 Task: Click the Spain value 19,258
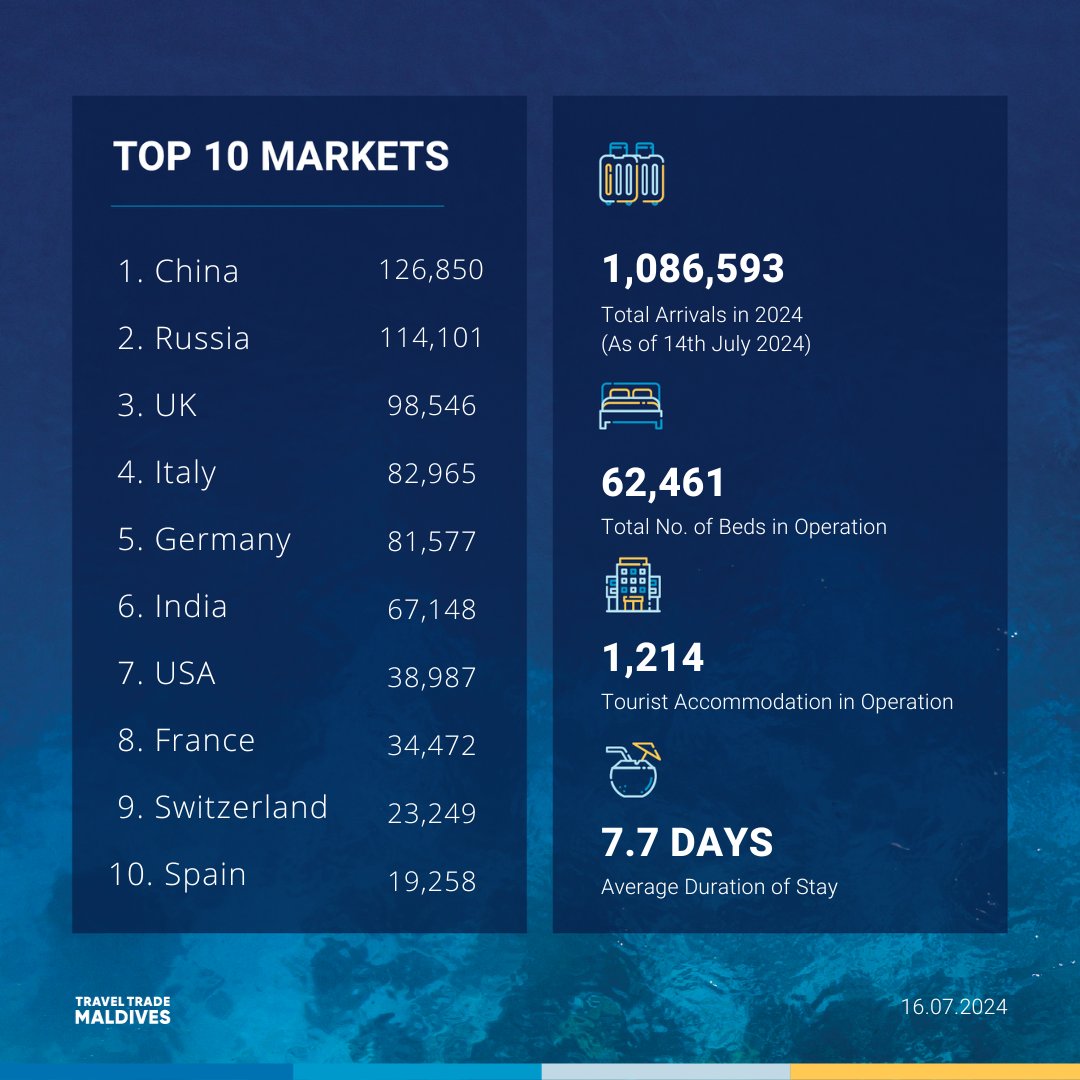(x=432, y=882)
